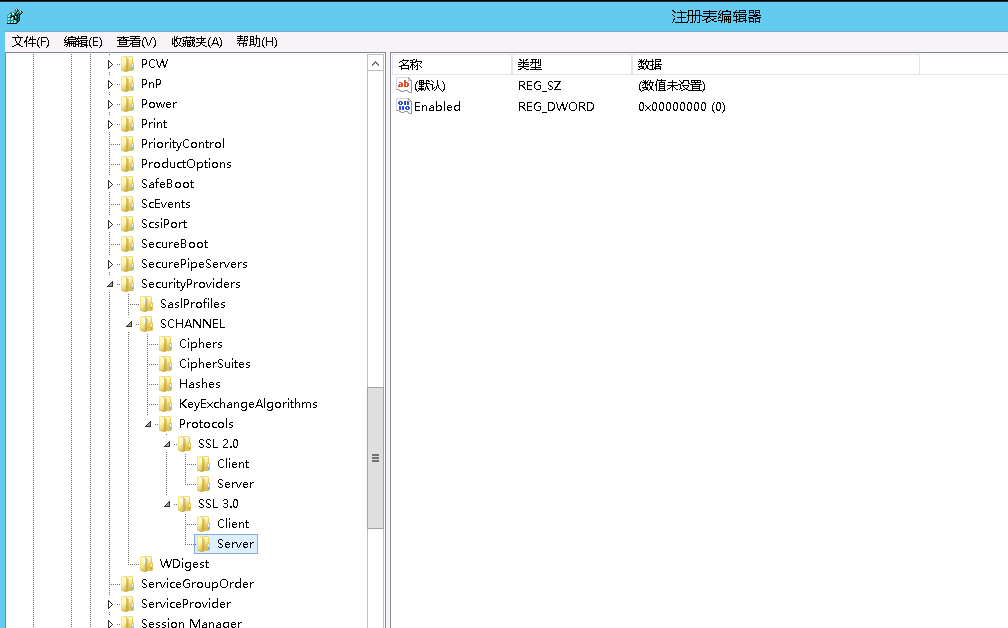Click the SecureBoot folder icon

tap(127, 244)
